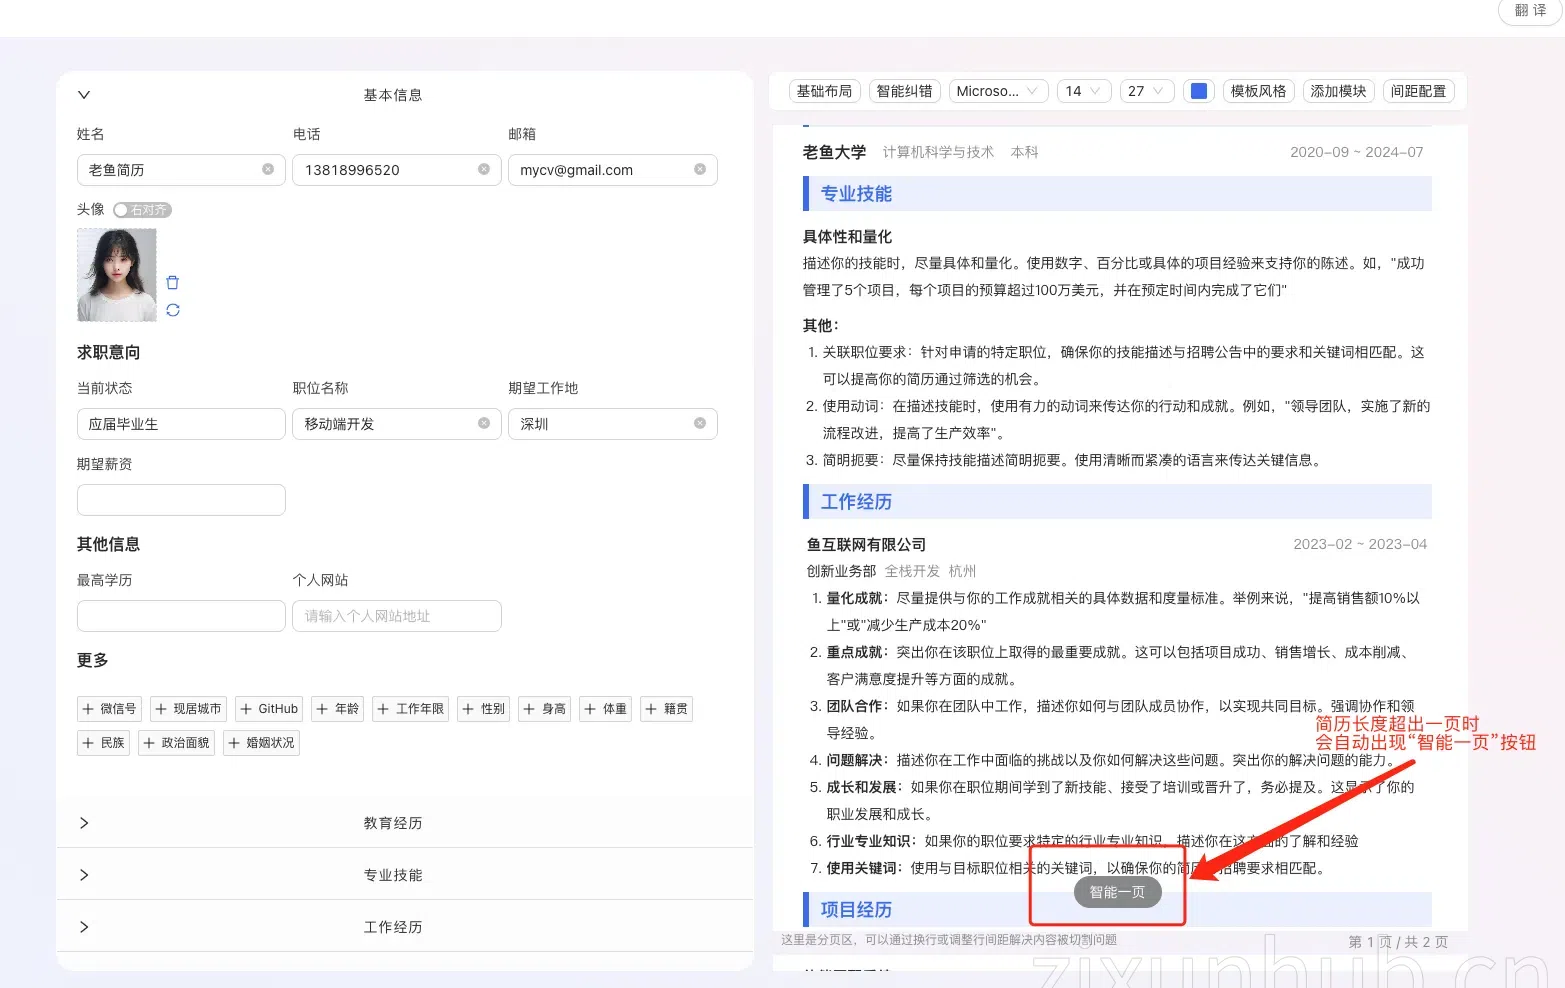The height and width of the screenshot is (988, 1565).
Task: Select the 专业技能 heading in preview
Action: [x=856, y=194]
